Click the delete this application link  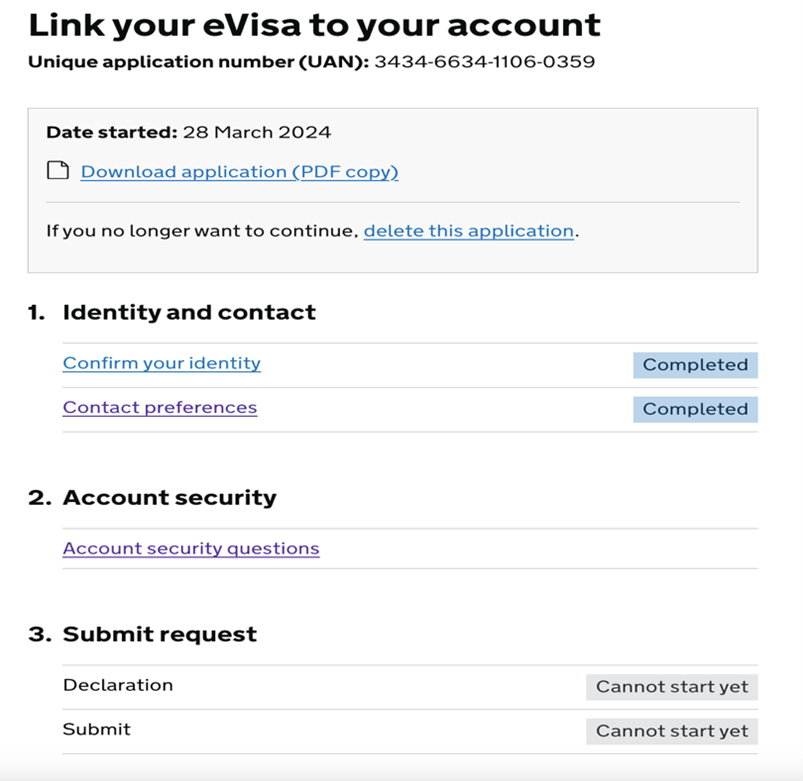pos(468,231)
